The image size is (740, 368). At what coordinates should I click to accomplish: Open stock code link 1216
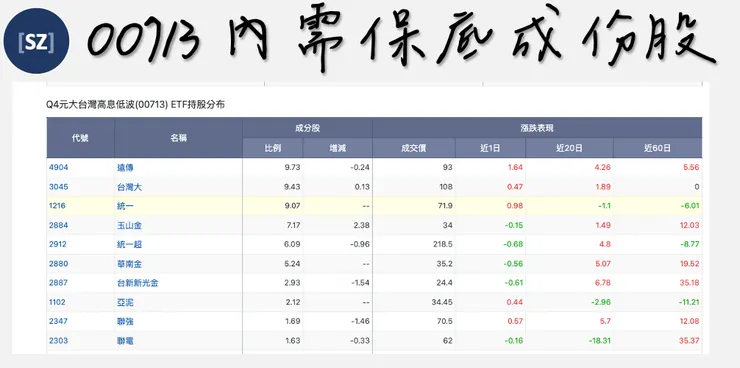click(x=57, y=206)
